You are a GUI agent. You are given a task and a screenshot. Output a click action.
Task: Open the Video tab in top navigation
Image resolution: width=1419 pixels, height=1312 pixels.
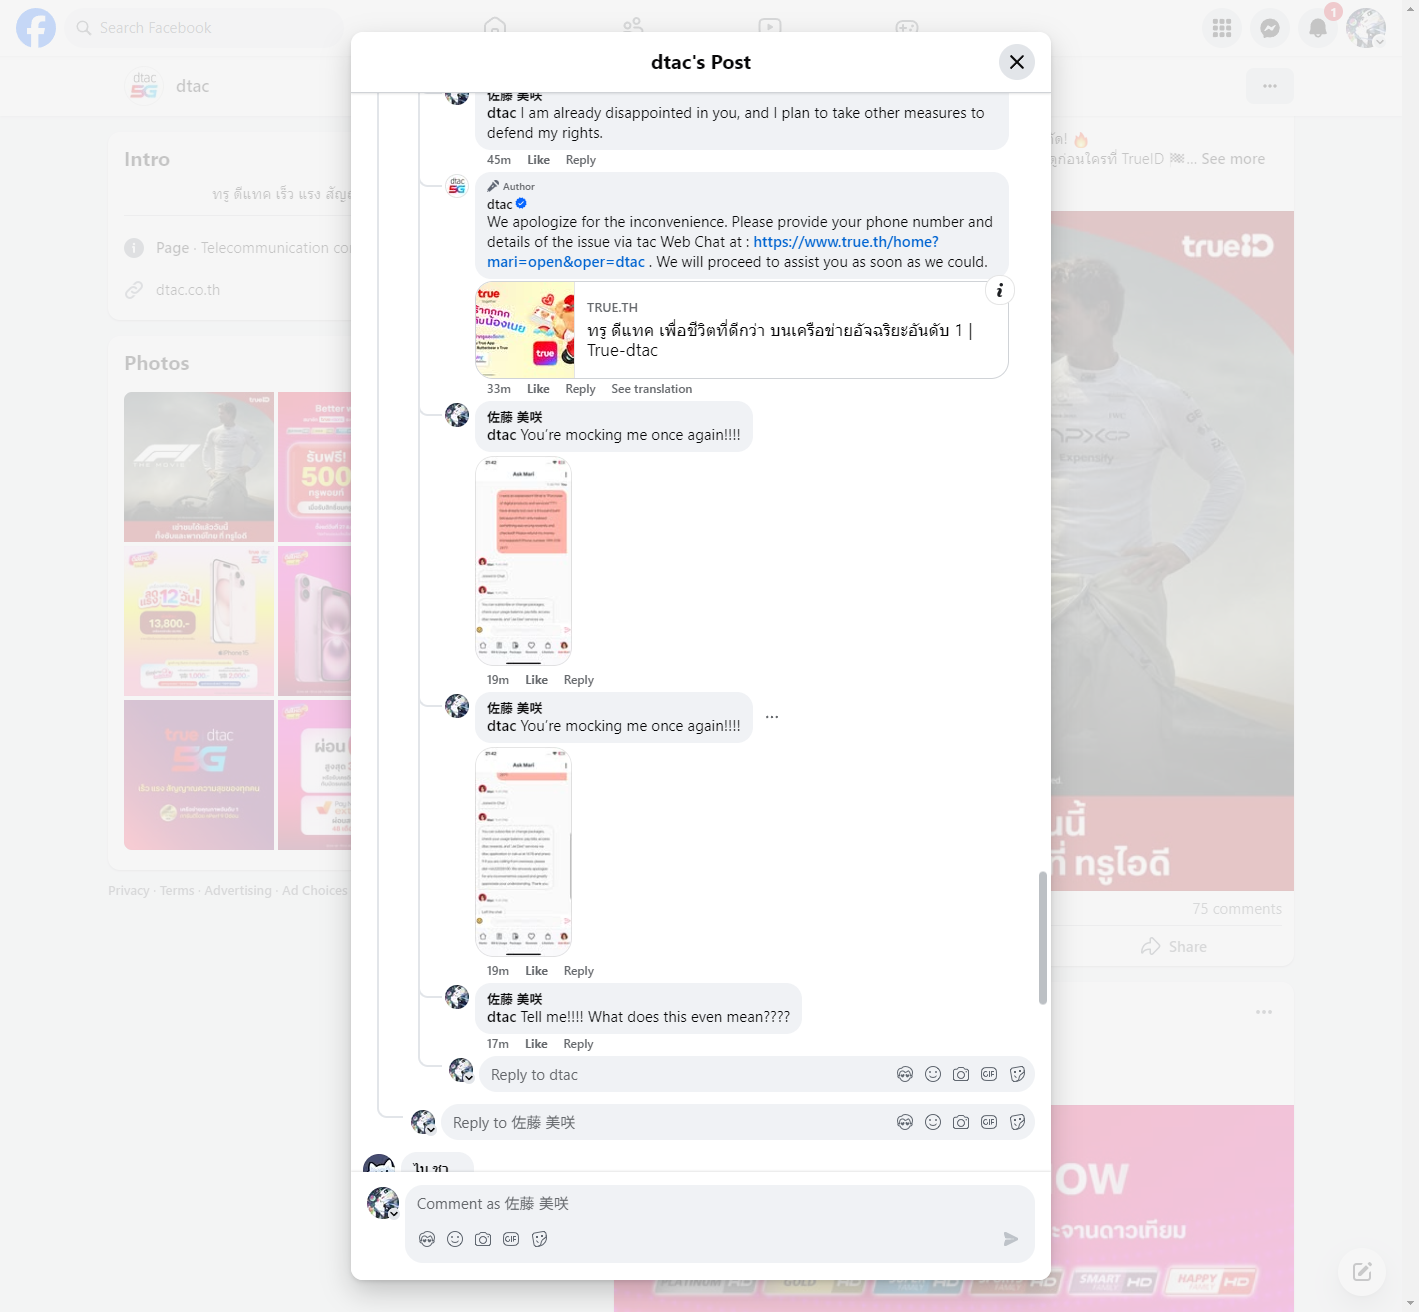(769, 26)
